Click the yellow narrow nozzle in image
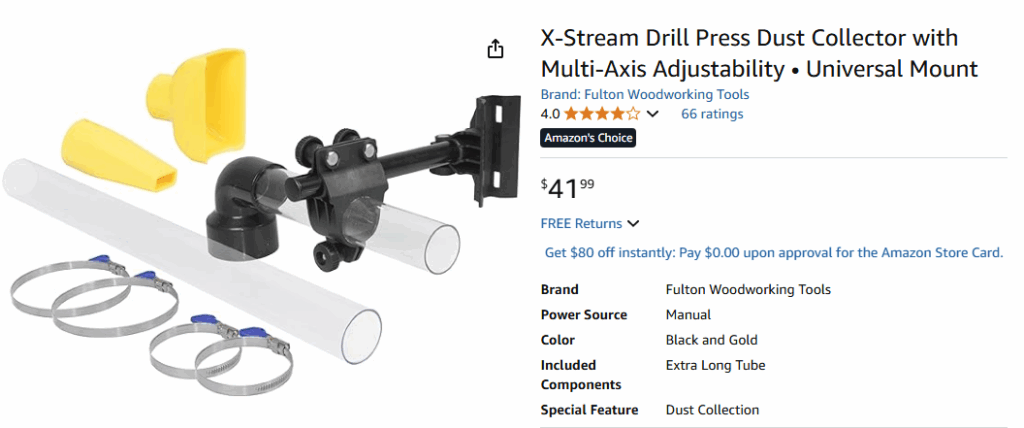 click(x=118, y=154)
